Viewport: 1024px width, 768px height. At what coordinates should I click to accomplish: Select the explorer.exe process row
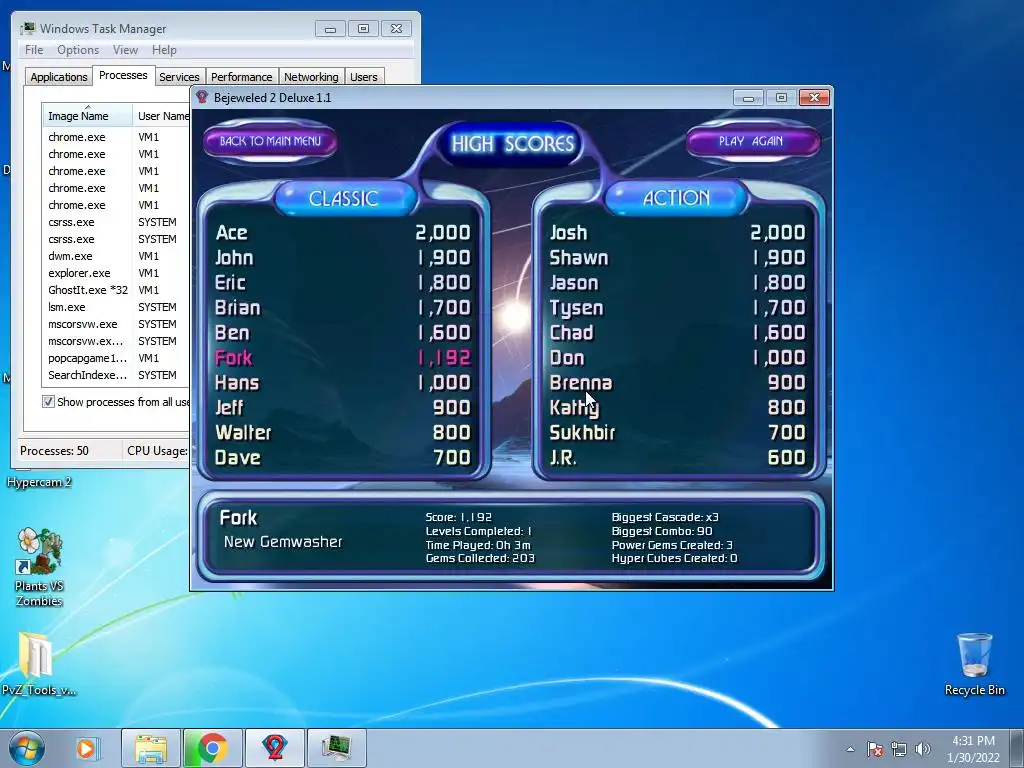tap(116, 273)
